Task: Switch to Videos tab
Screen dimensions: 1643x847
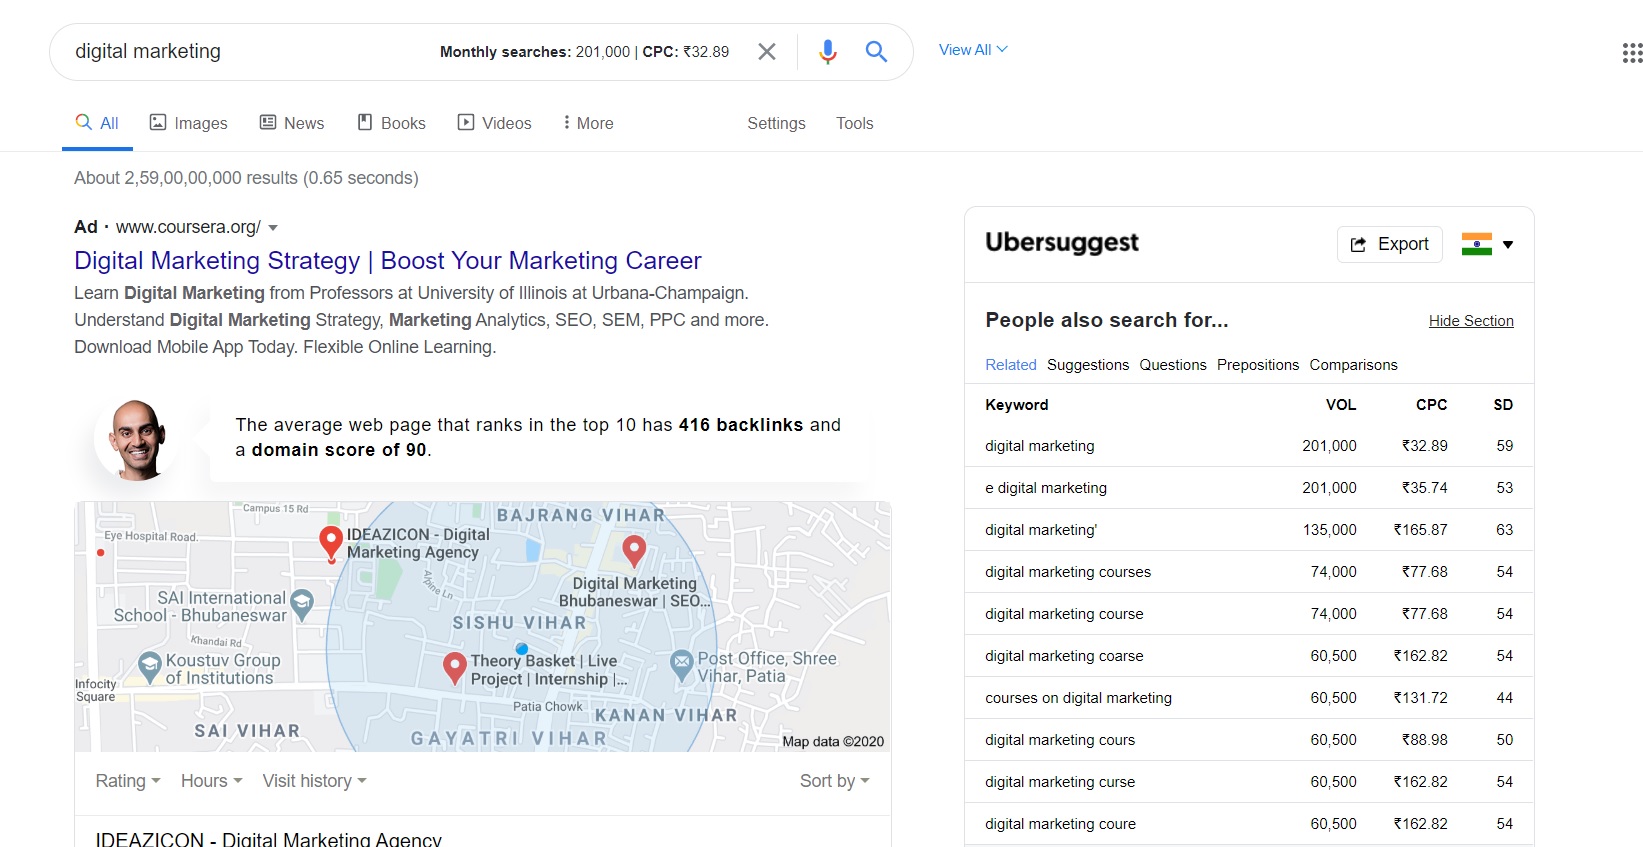Action: pyautogui.click(x=494, y=123)
